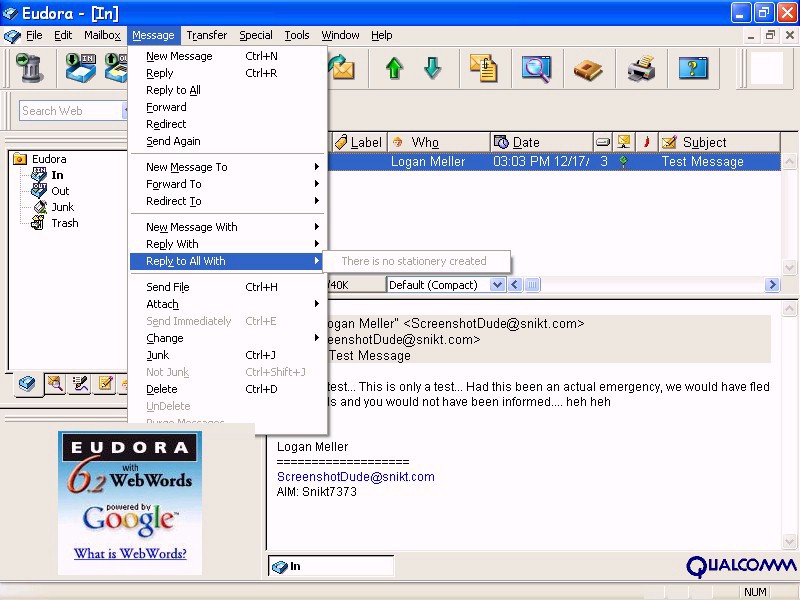Choose Send File in the Message menu
This screenshot has width=800, height=600.
[x=229, y=287]
